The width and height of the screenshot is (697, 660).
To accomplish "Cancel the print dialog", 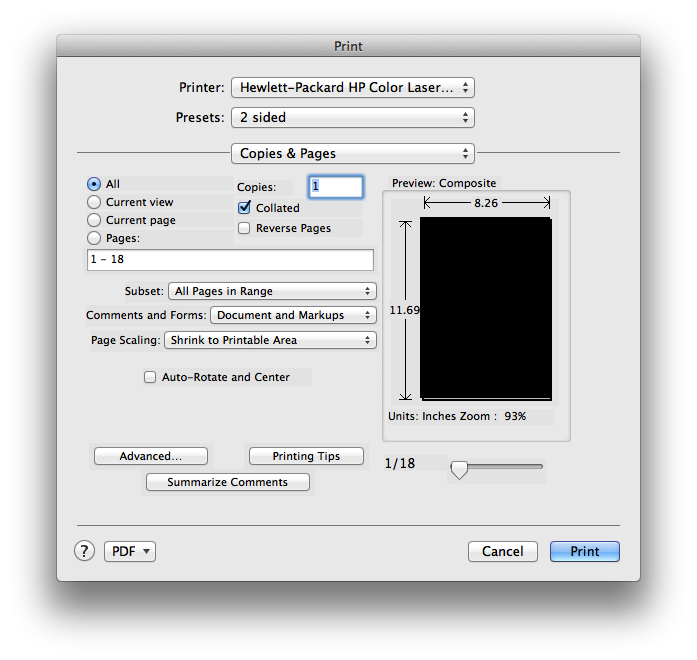I will [503, 552].
